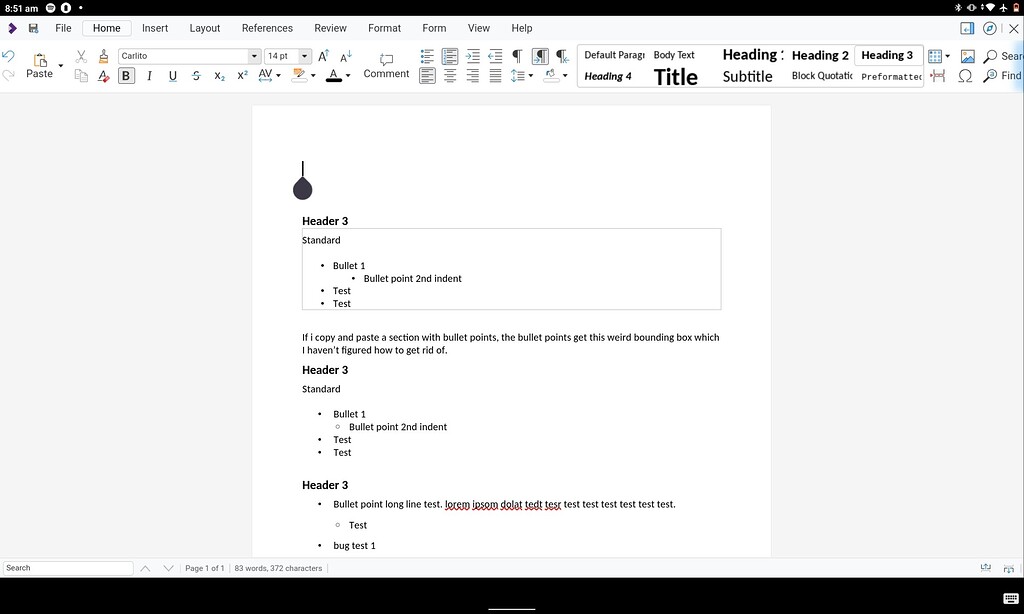This screenshot has width=1024, height=614.
Task: Apply highlighting color with marker icon
Action: 299,75
